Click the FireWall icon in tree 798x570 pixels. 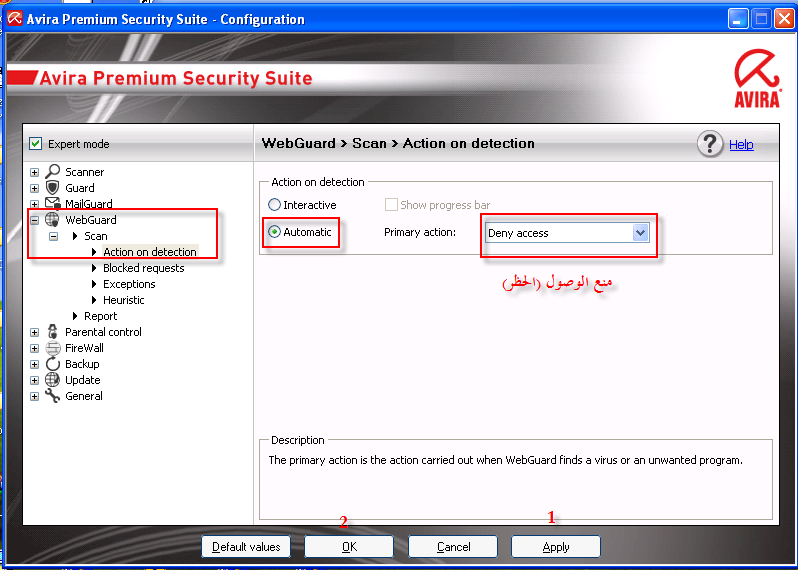52,348
